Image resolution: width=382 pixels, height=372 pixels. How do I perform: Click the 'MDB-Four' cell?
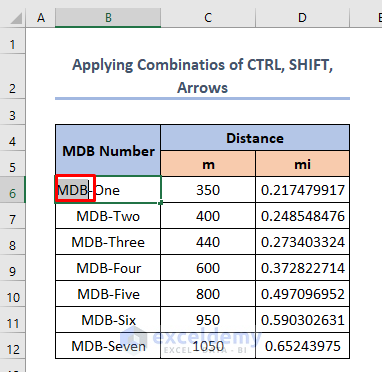[108, 268]
